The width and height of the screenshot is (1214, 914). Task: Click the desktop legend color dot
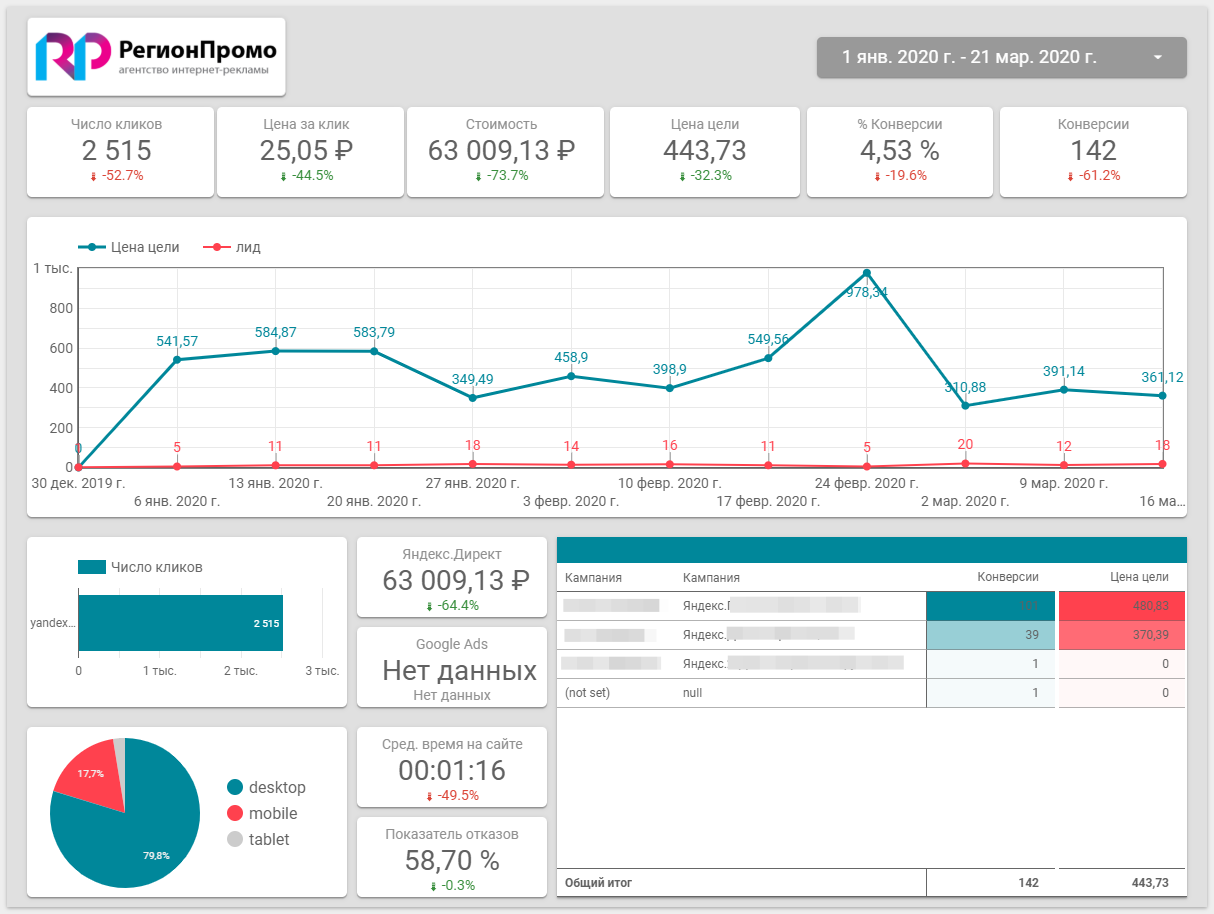pos(235,788)
